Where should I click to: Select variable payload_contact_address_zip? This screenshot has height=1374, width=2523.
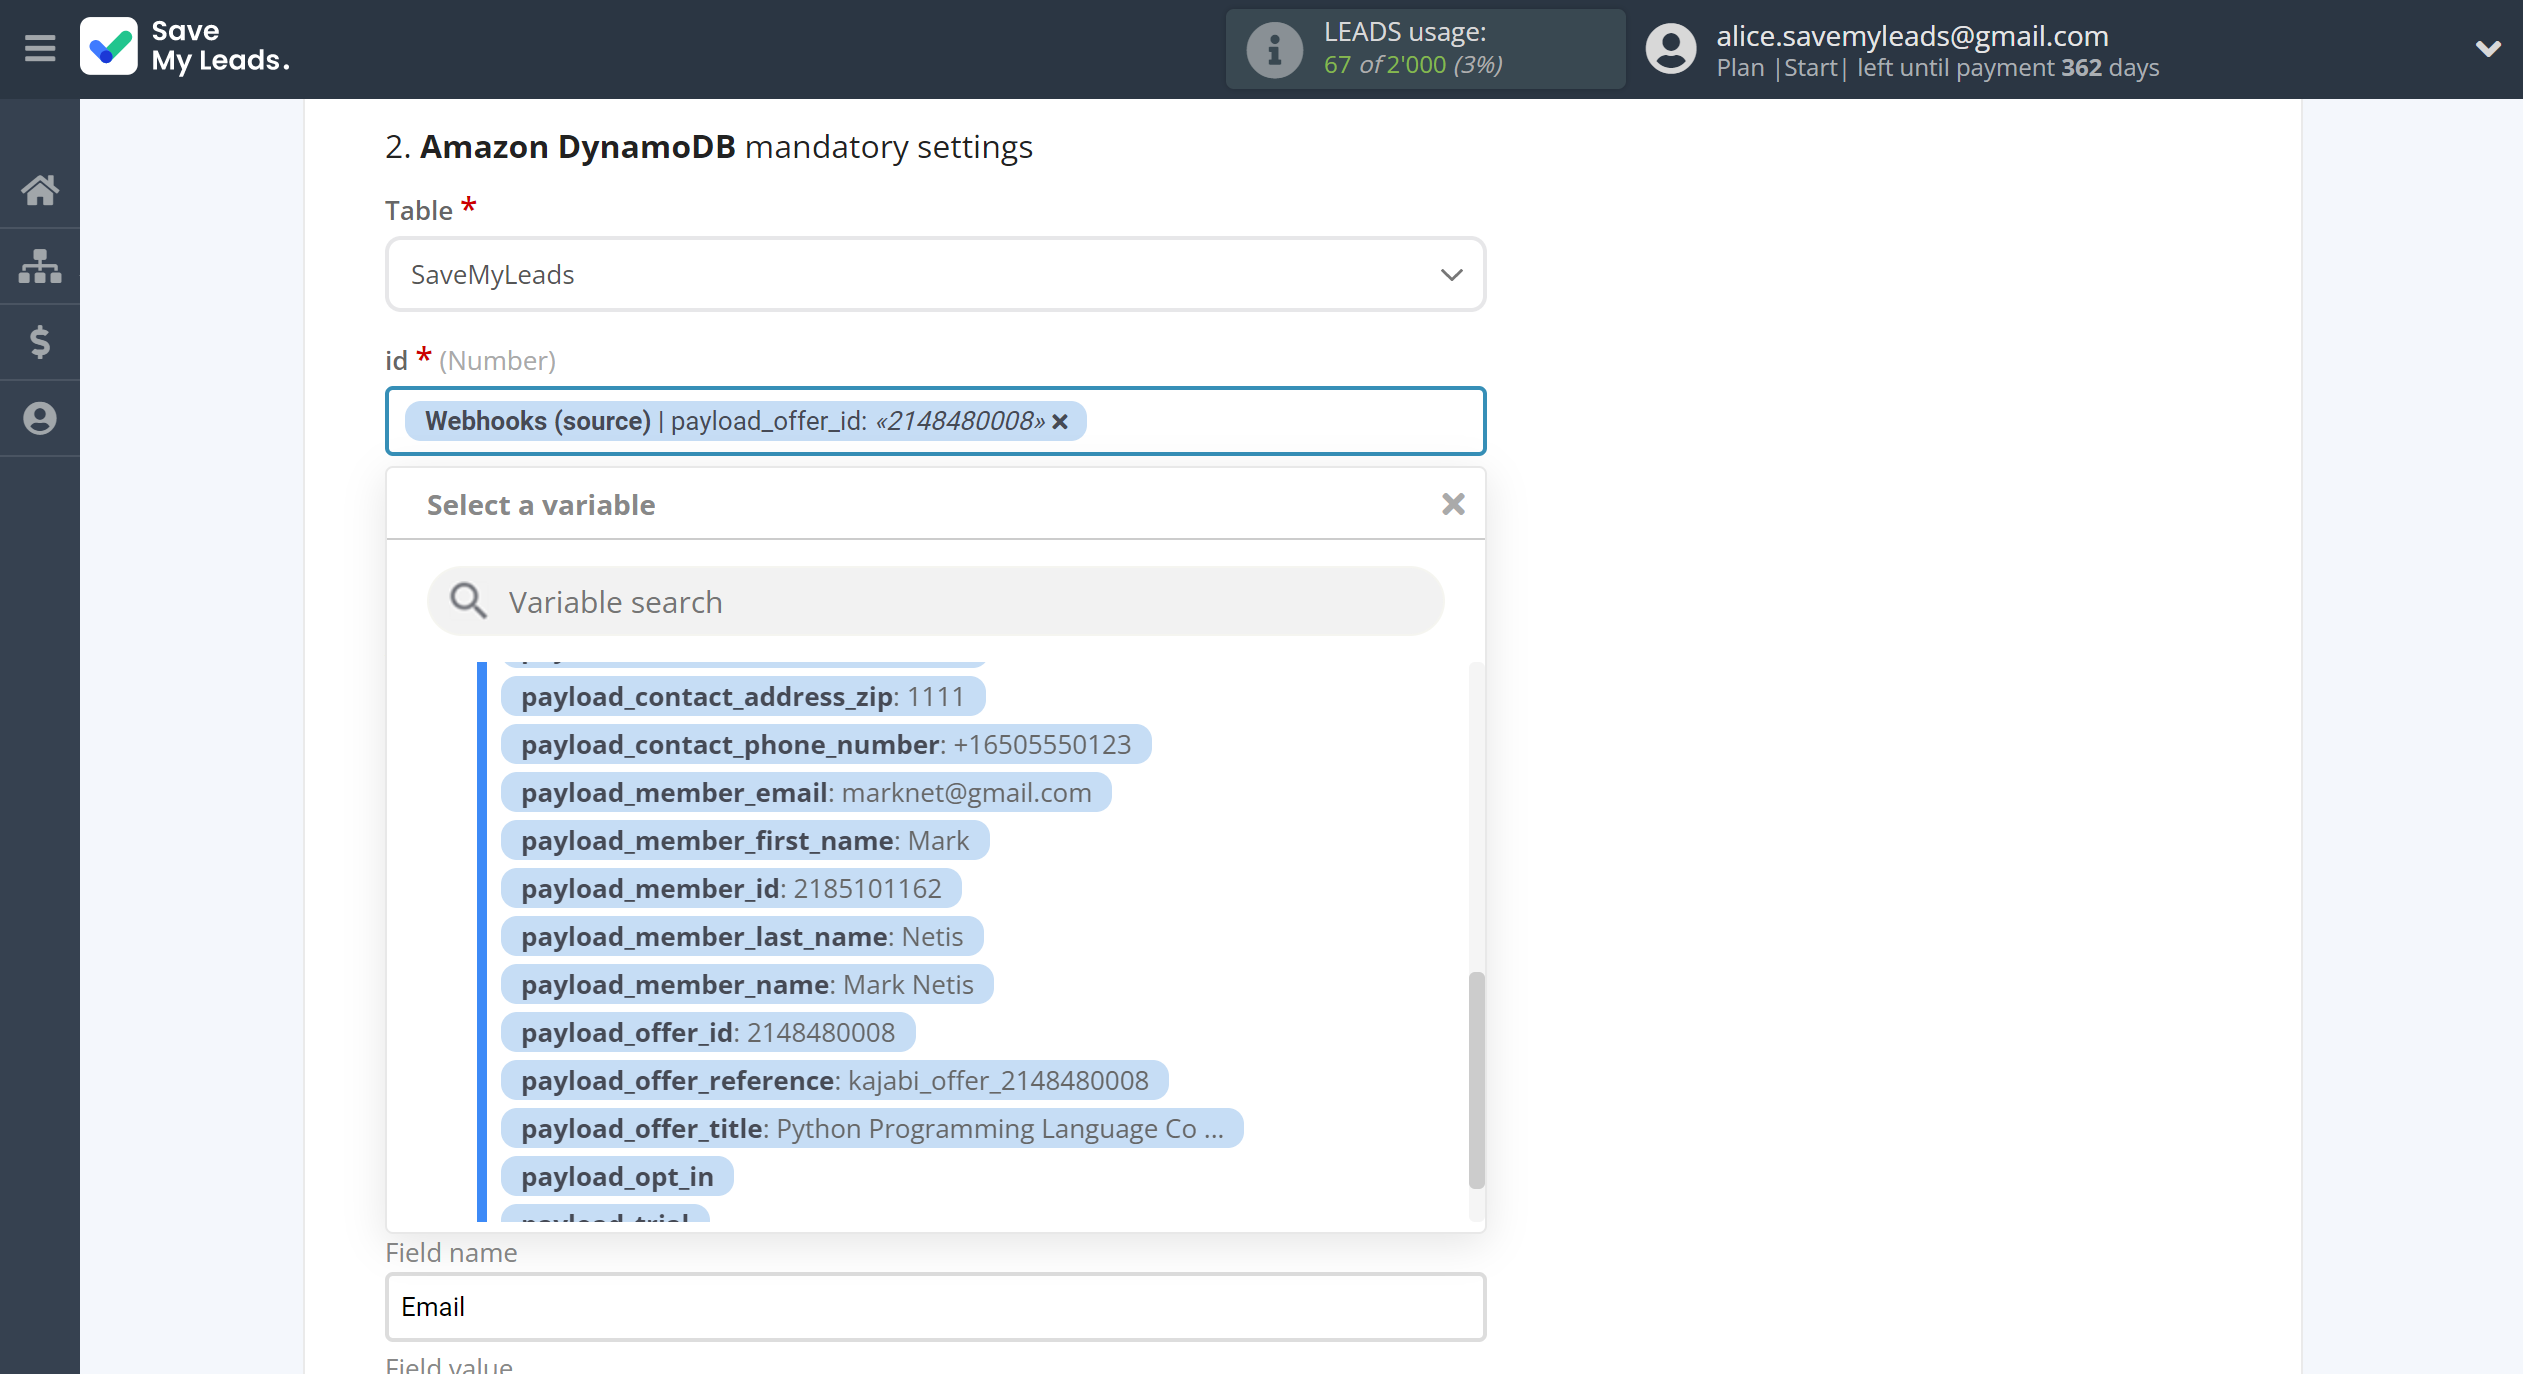pyautogui.click(x=742, y=696)
